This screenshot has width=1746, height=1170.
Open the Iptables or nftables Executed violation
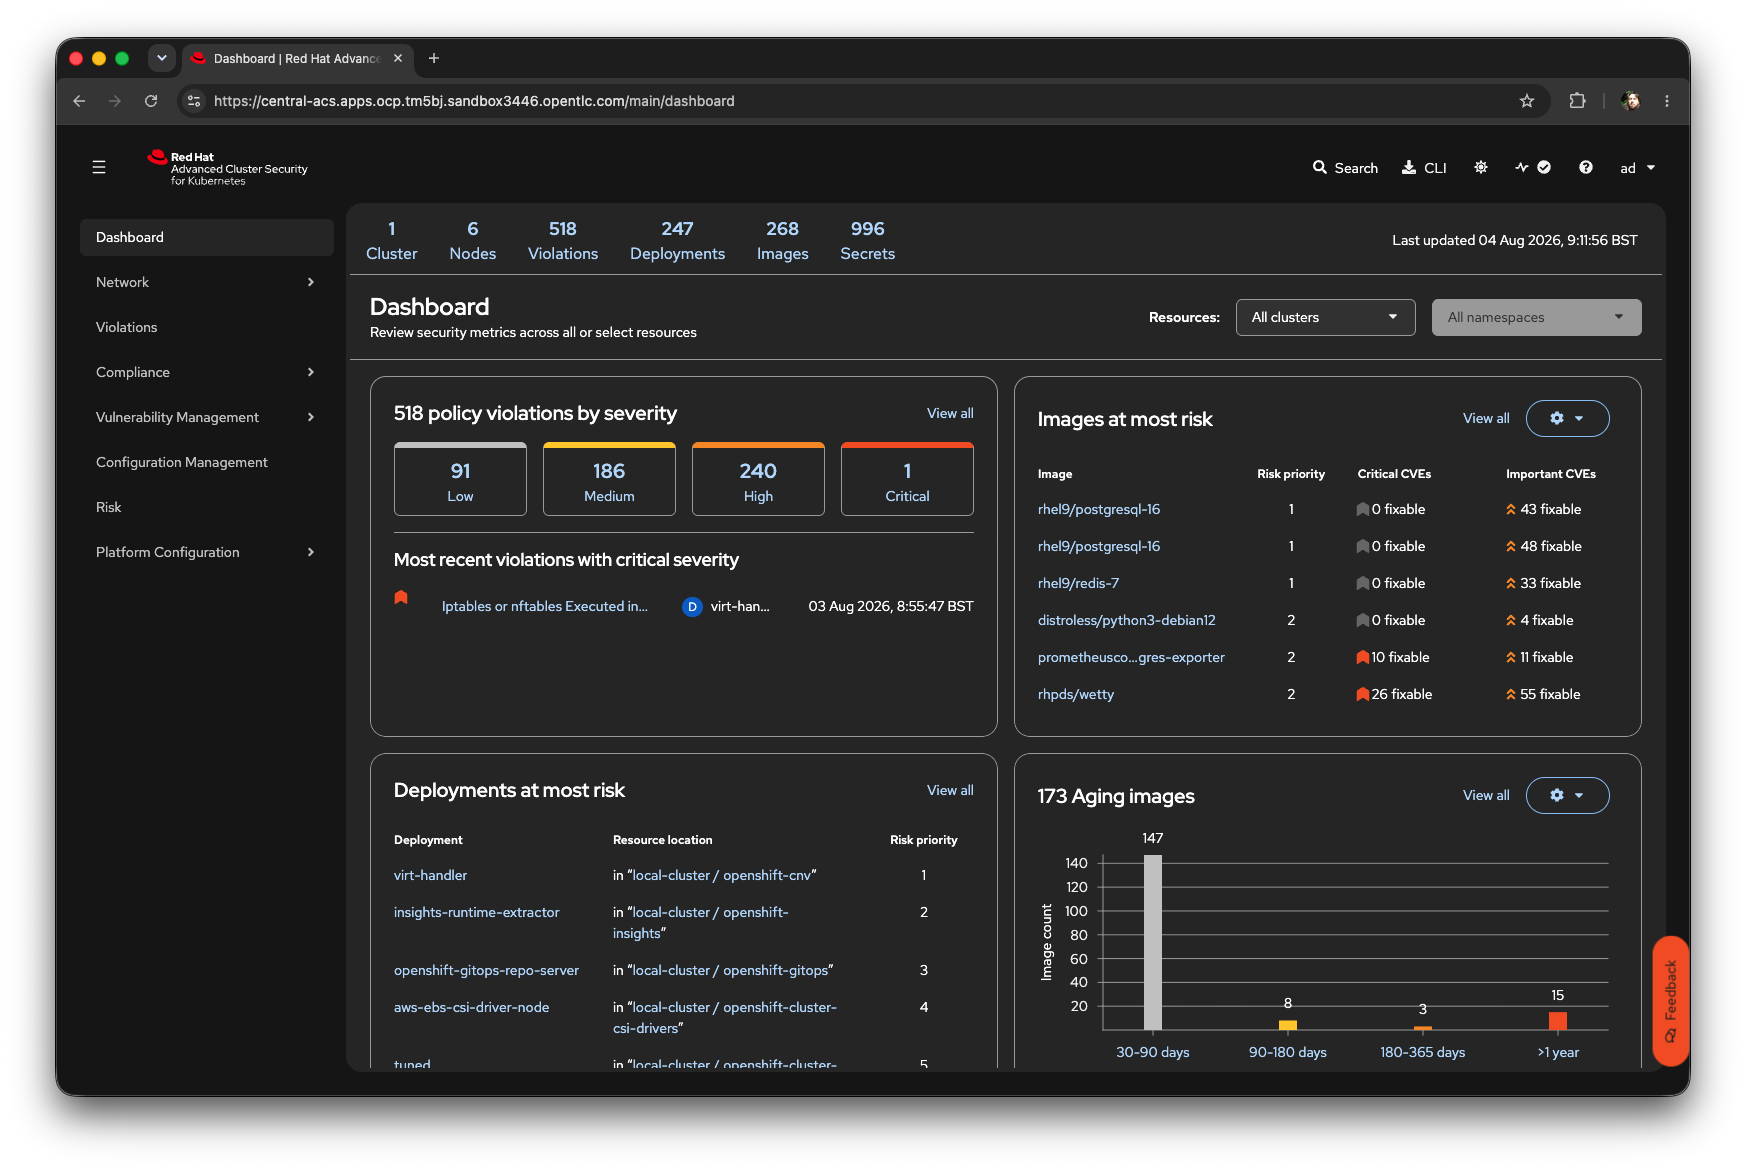545,606
